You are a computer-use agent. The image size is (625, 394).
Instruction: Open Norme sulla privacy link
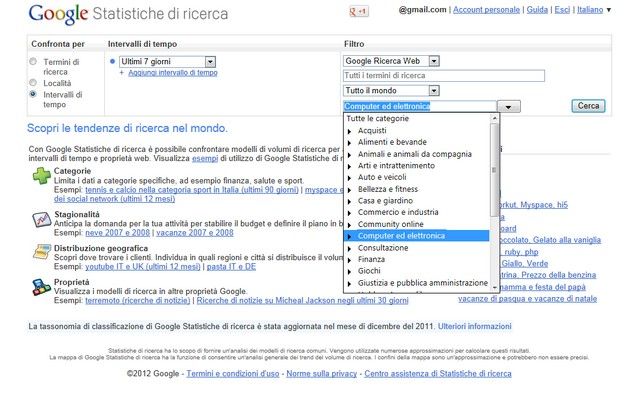click(322, 374)
